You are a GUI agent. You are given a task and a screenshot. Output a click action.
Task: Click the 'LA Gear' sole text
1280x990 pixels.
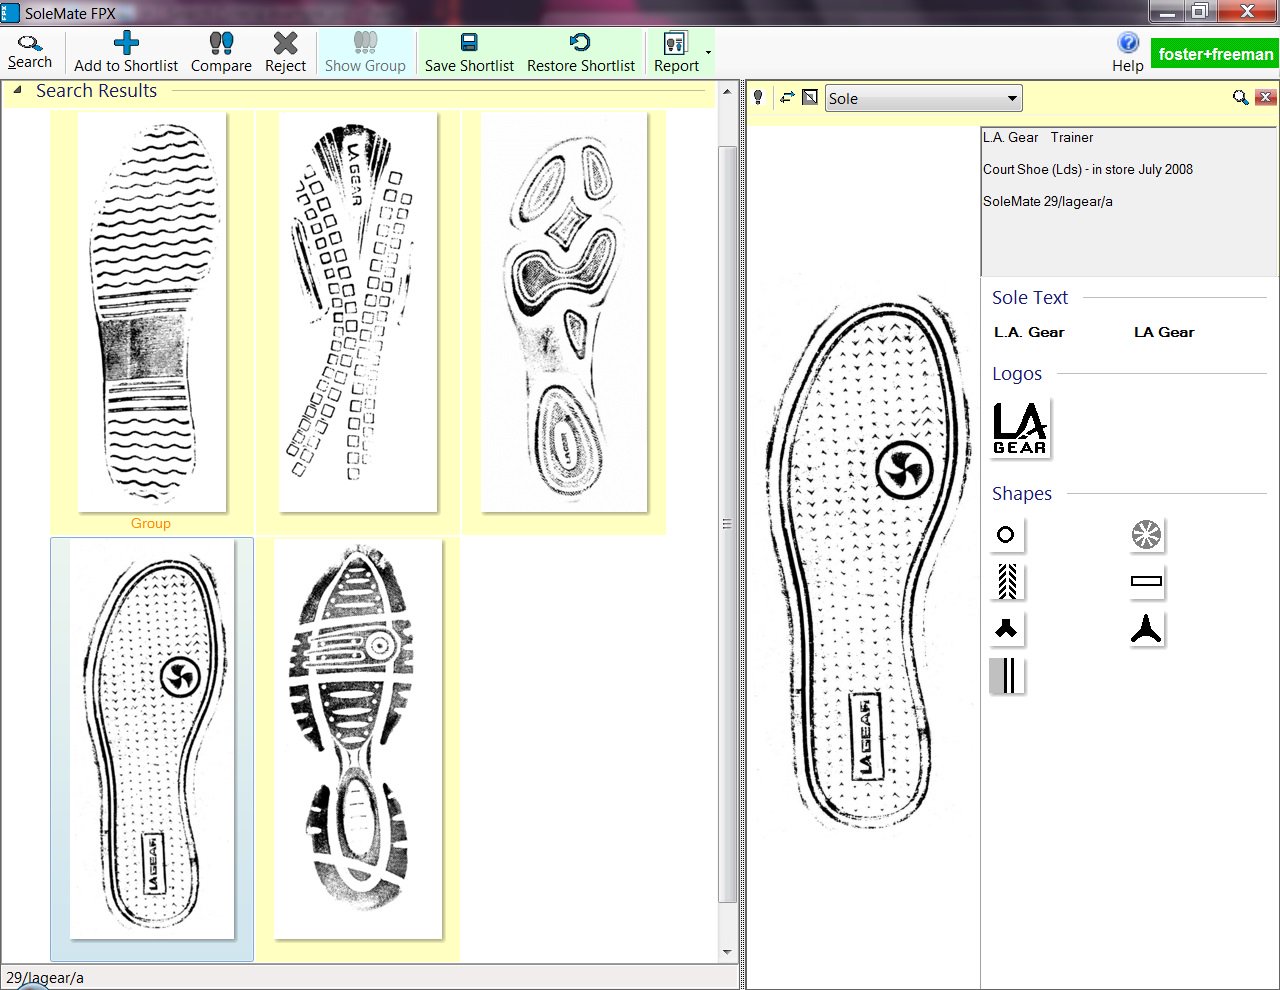pyautogui.click(x=1164, y=332)
